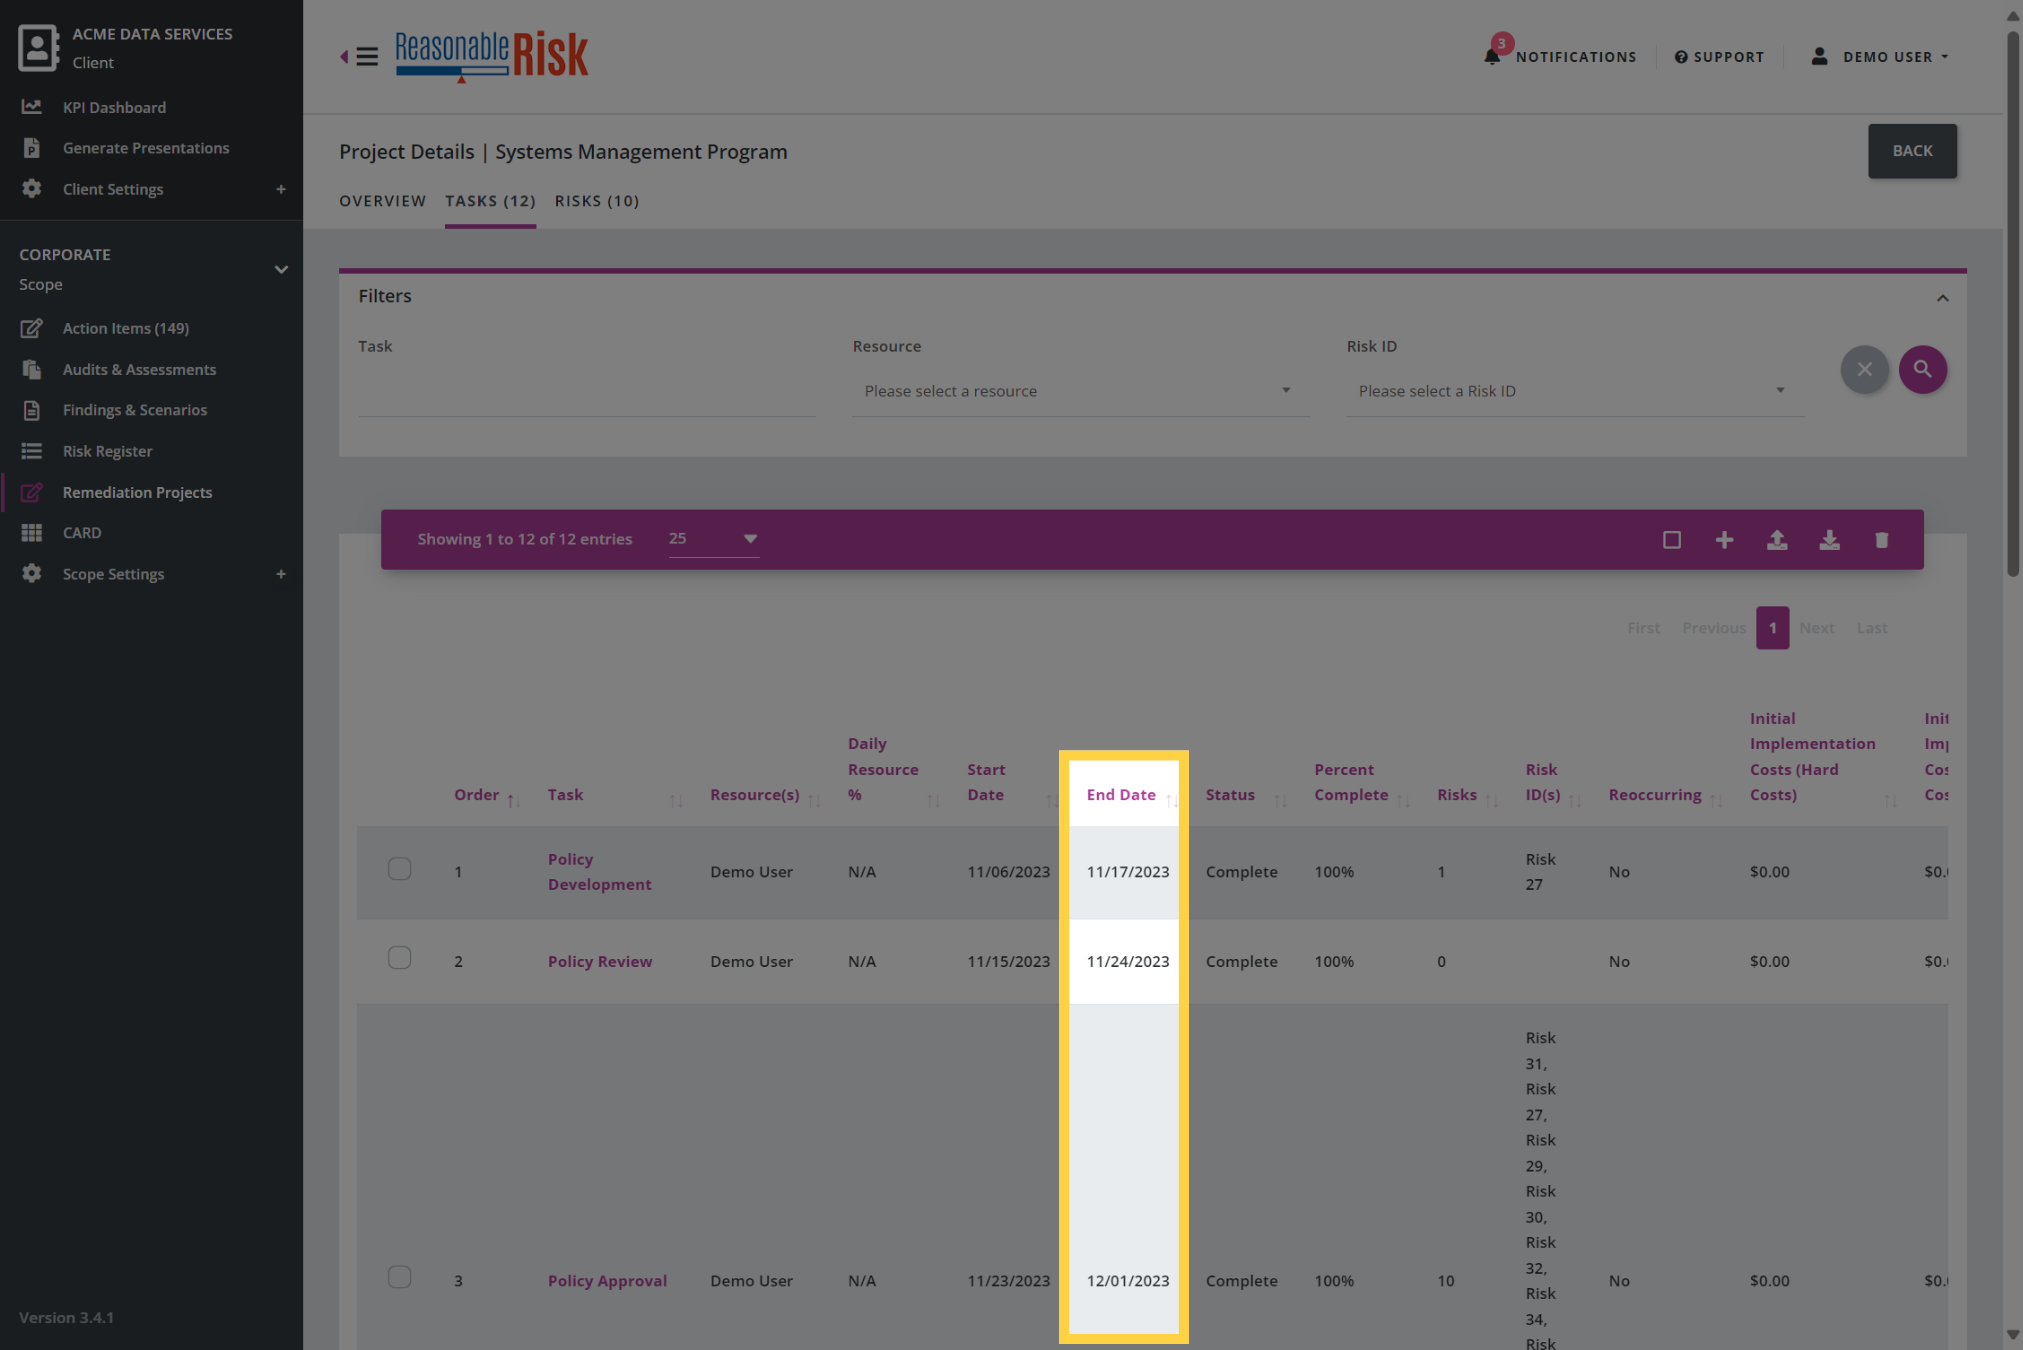This screenshot has height=1350, width=2023.
Task: Click end date 11/24/2023 cell
Action: (1127, 962)
